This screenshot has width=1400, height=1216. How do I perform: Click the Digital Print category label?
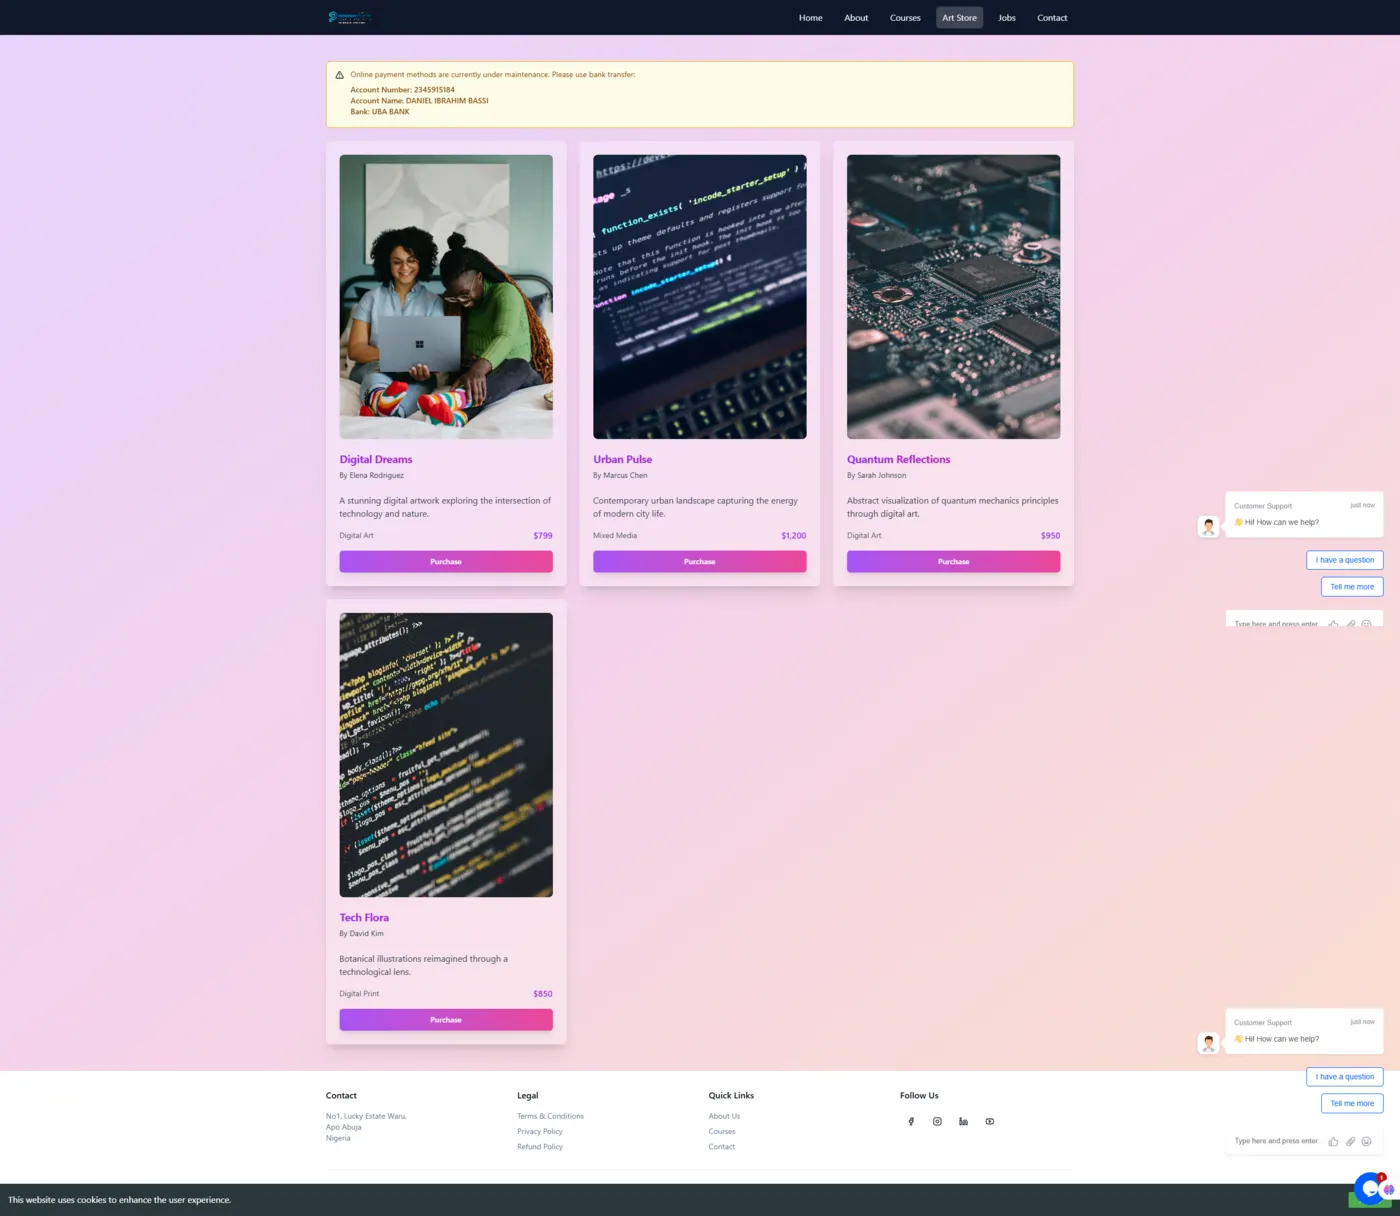pos(359,994)
